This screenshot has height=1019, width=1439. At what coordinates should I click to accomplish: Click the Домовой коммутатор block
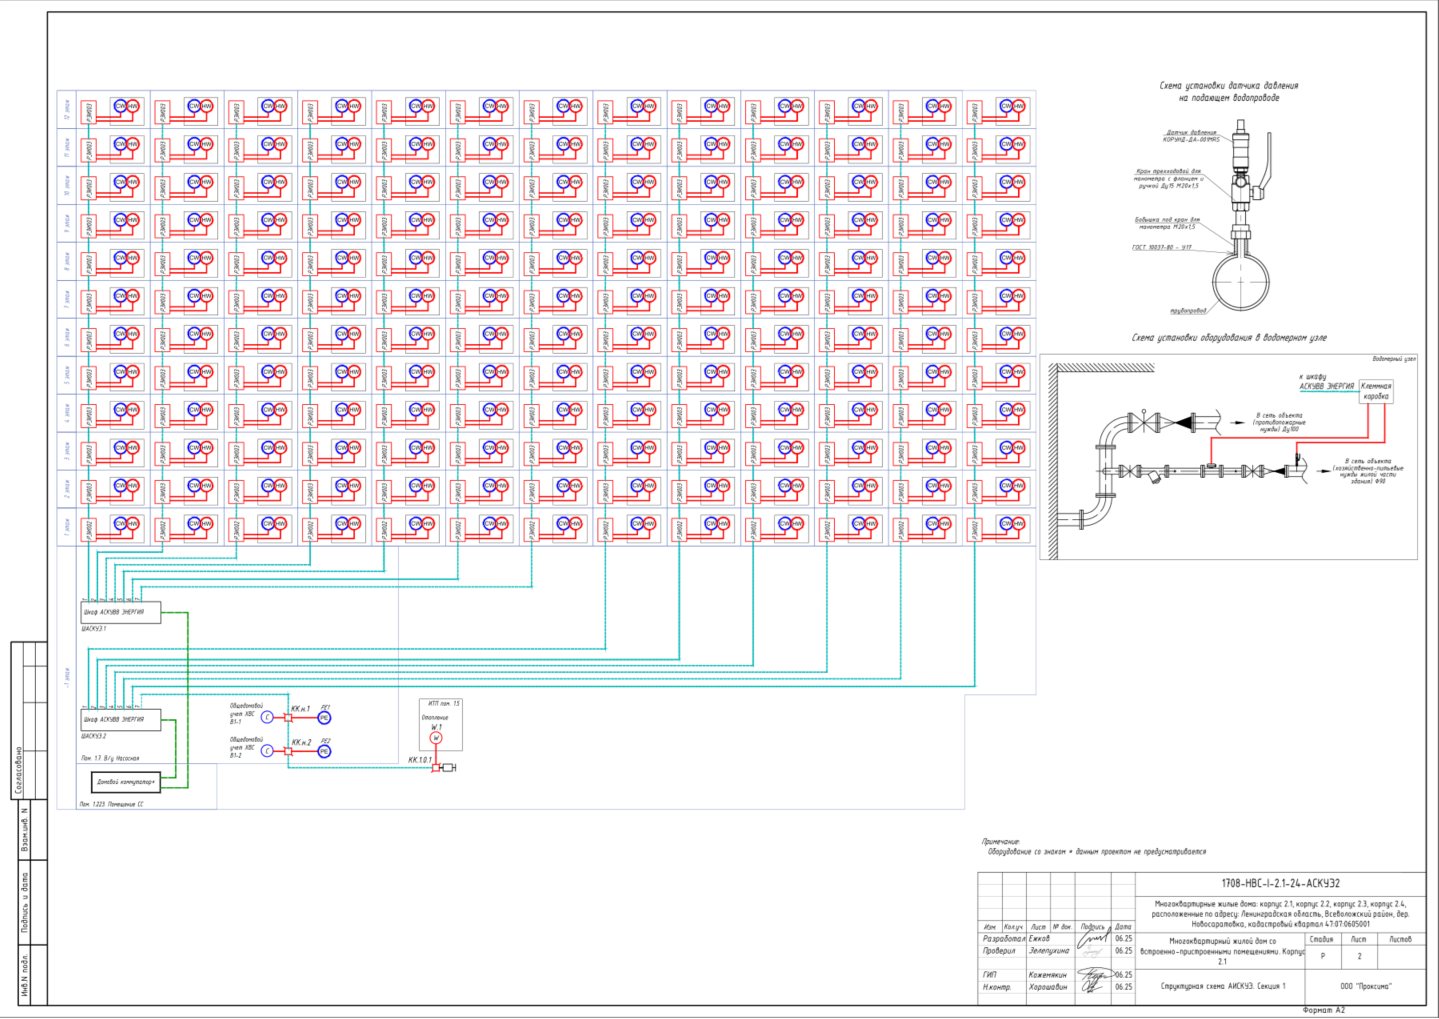tap(126, 782)
